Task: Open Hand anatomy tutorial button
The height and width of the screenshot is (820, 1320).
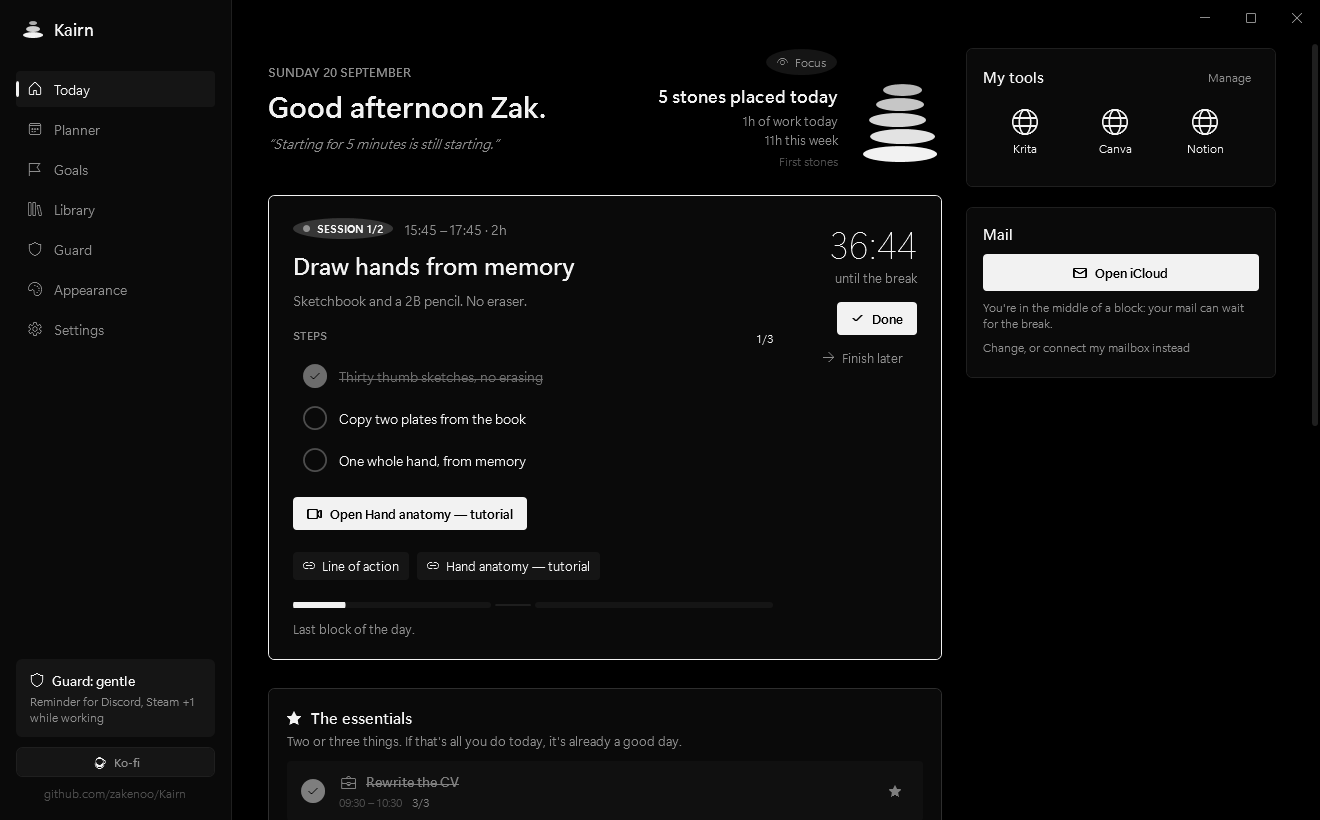Action: coord(410,514)
